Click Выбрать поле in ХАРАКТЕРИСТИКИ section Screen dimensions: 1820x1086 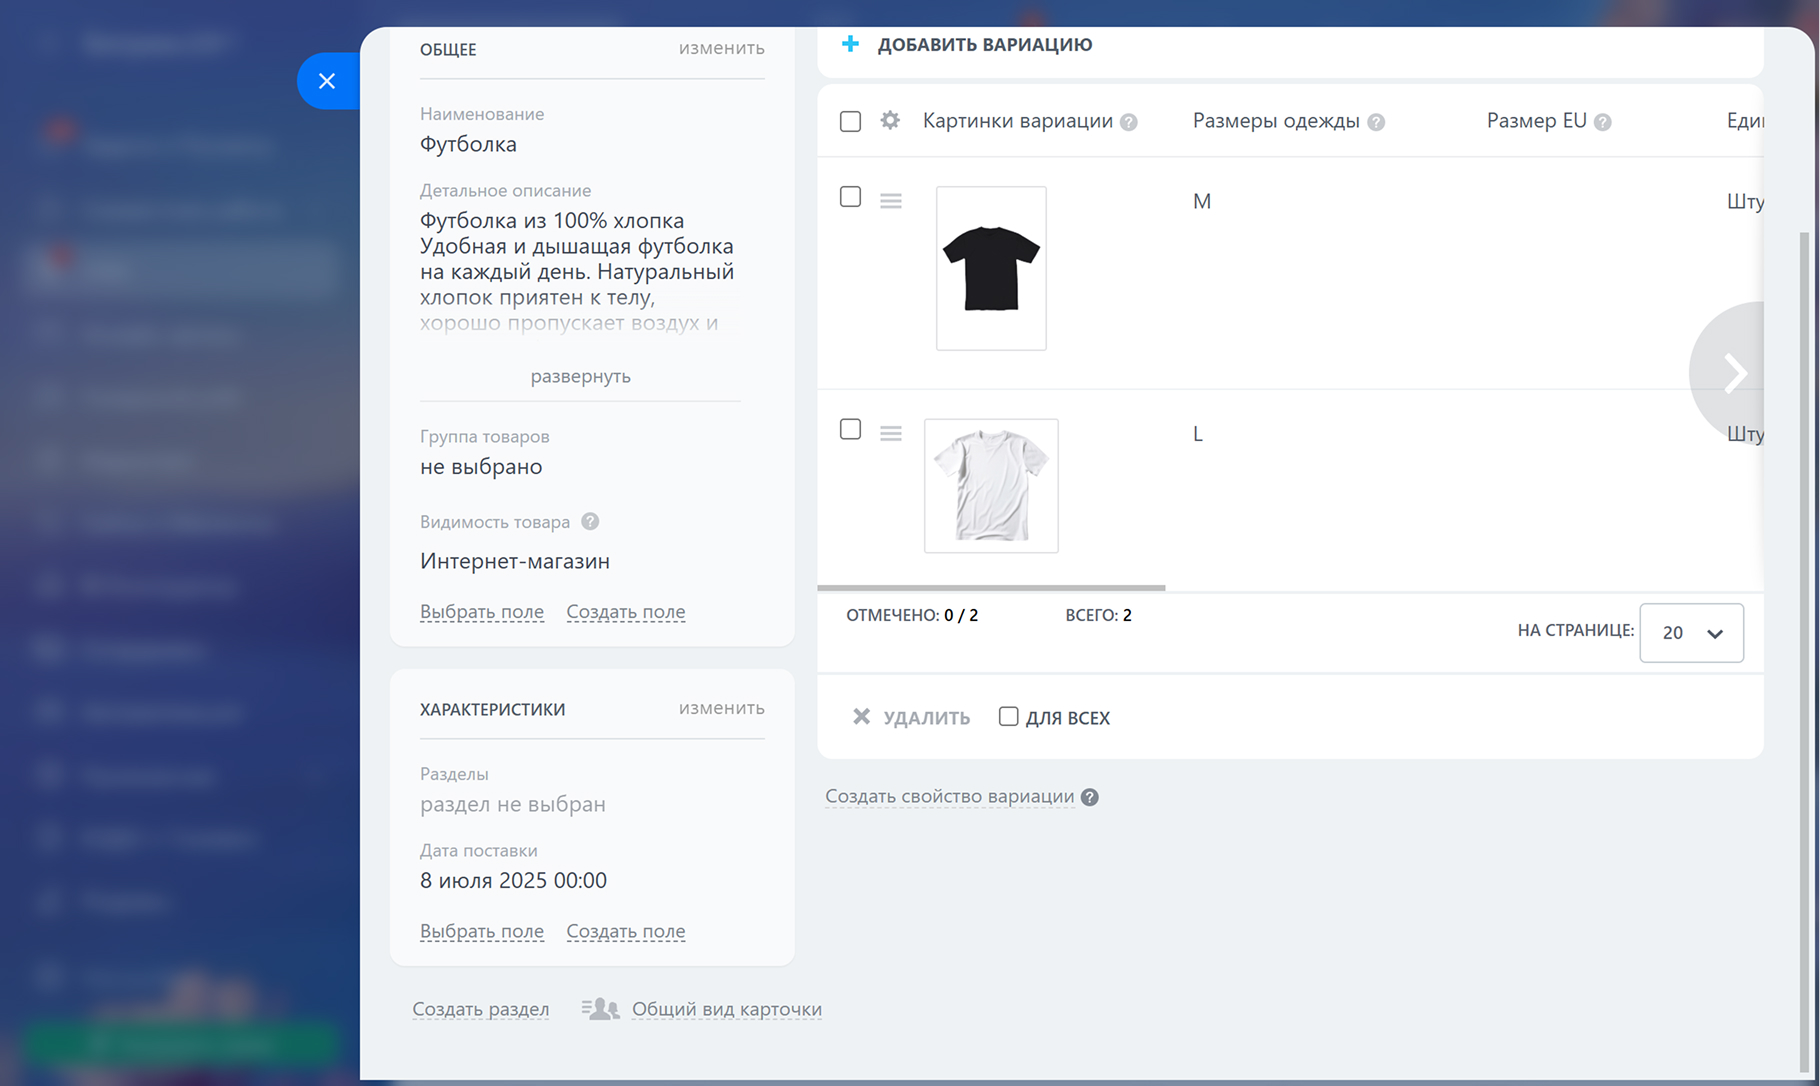tap(482, 931)
